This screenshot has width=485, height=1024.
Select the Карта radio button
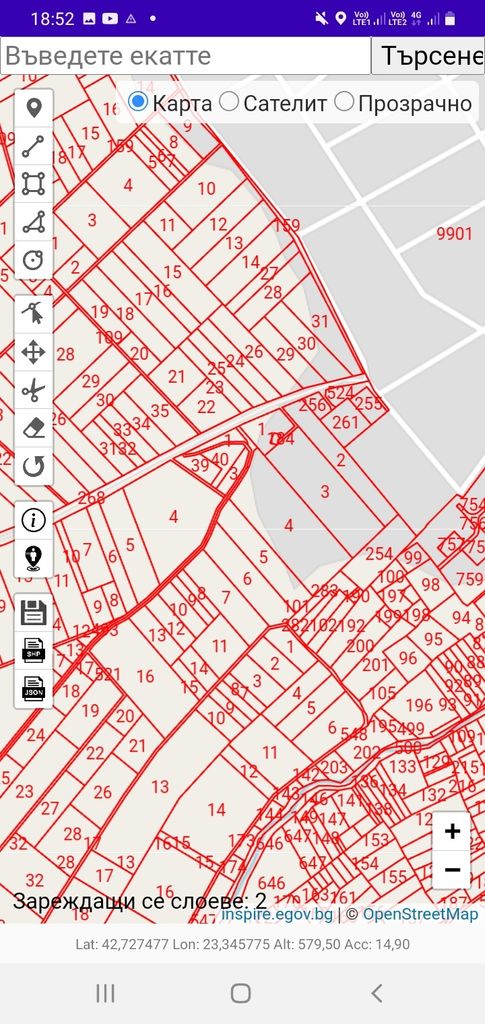coord(138,102)
